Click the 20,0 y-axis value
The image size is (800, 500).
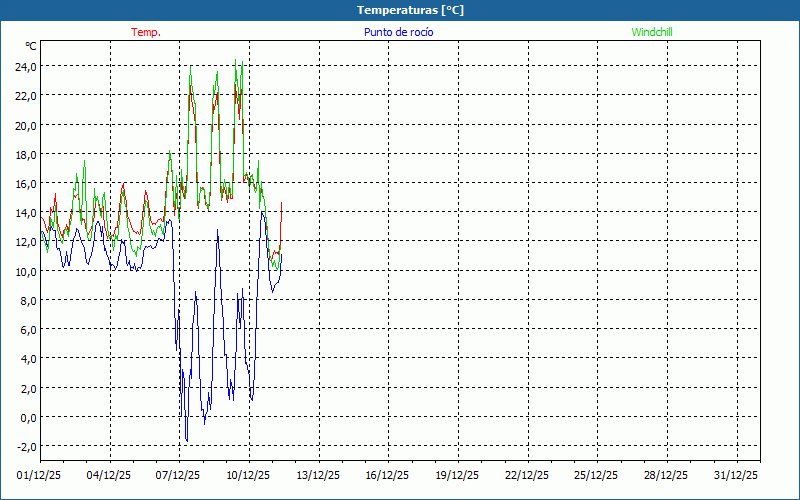(x=26, y=125)
